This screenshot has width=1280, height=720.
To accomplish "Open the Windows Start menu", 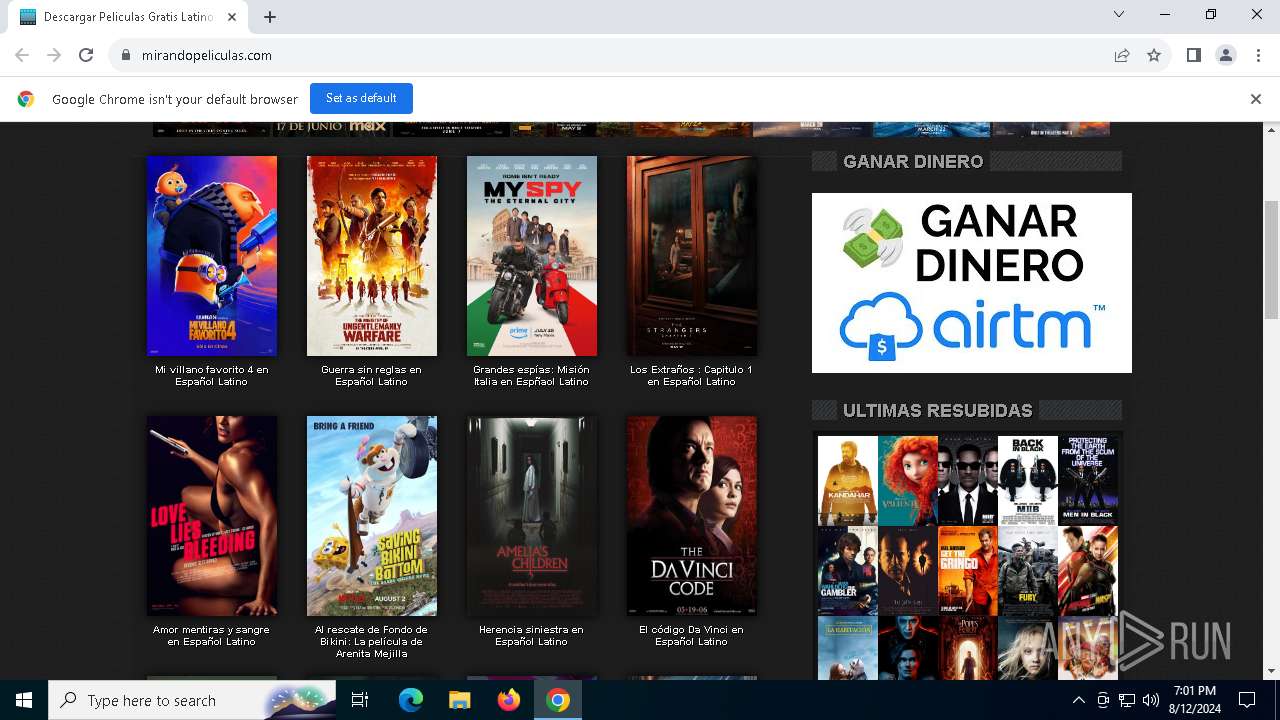I will pos(24,700).
